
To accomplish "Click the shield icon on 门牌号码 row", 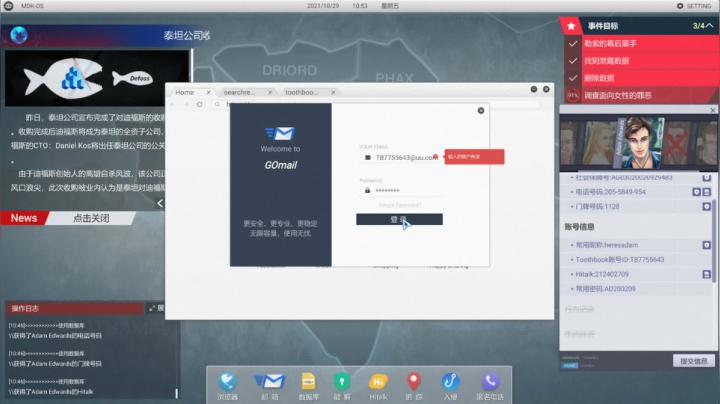I will coord(707,207).
